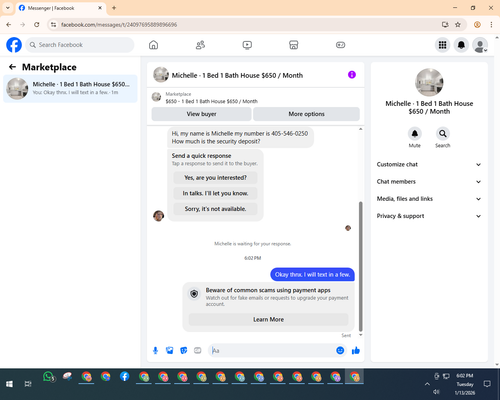The height and width of the screenshot is (400, 500).
Task: Open the Facebook Home feed icon
Action: click(153, 45)
